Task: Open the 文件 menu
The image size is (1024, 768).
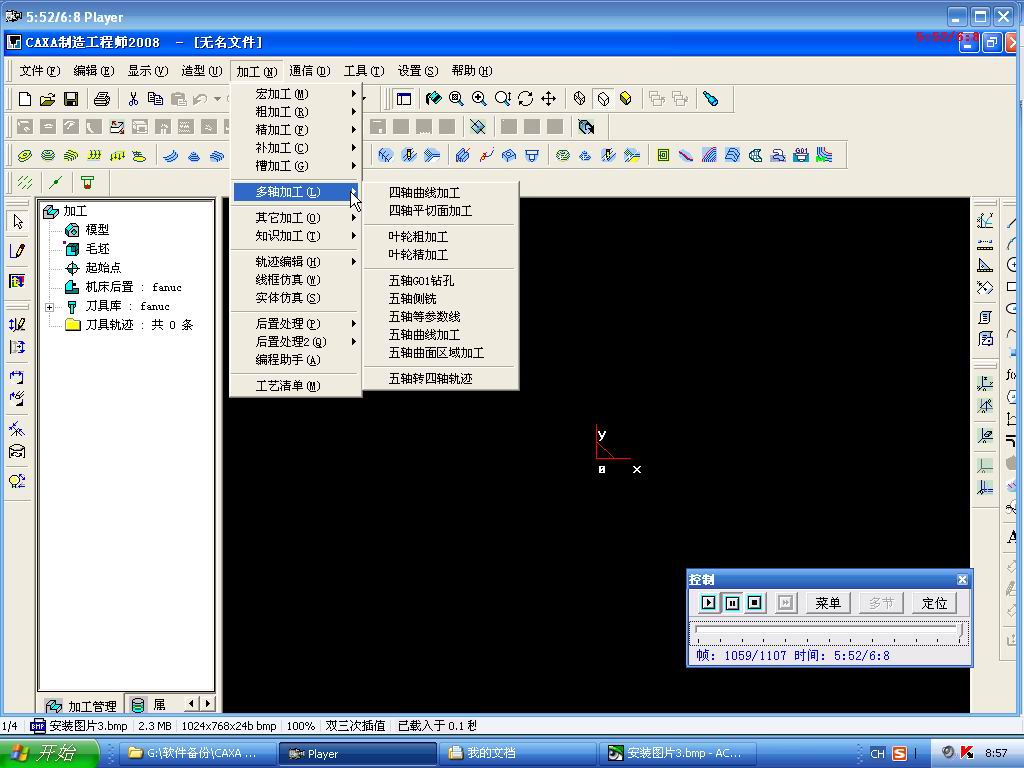Action: [x=39, y=71]
